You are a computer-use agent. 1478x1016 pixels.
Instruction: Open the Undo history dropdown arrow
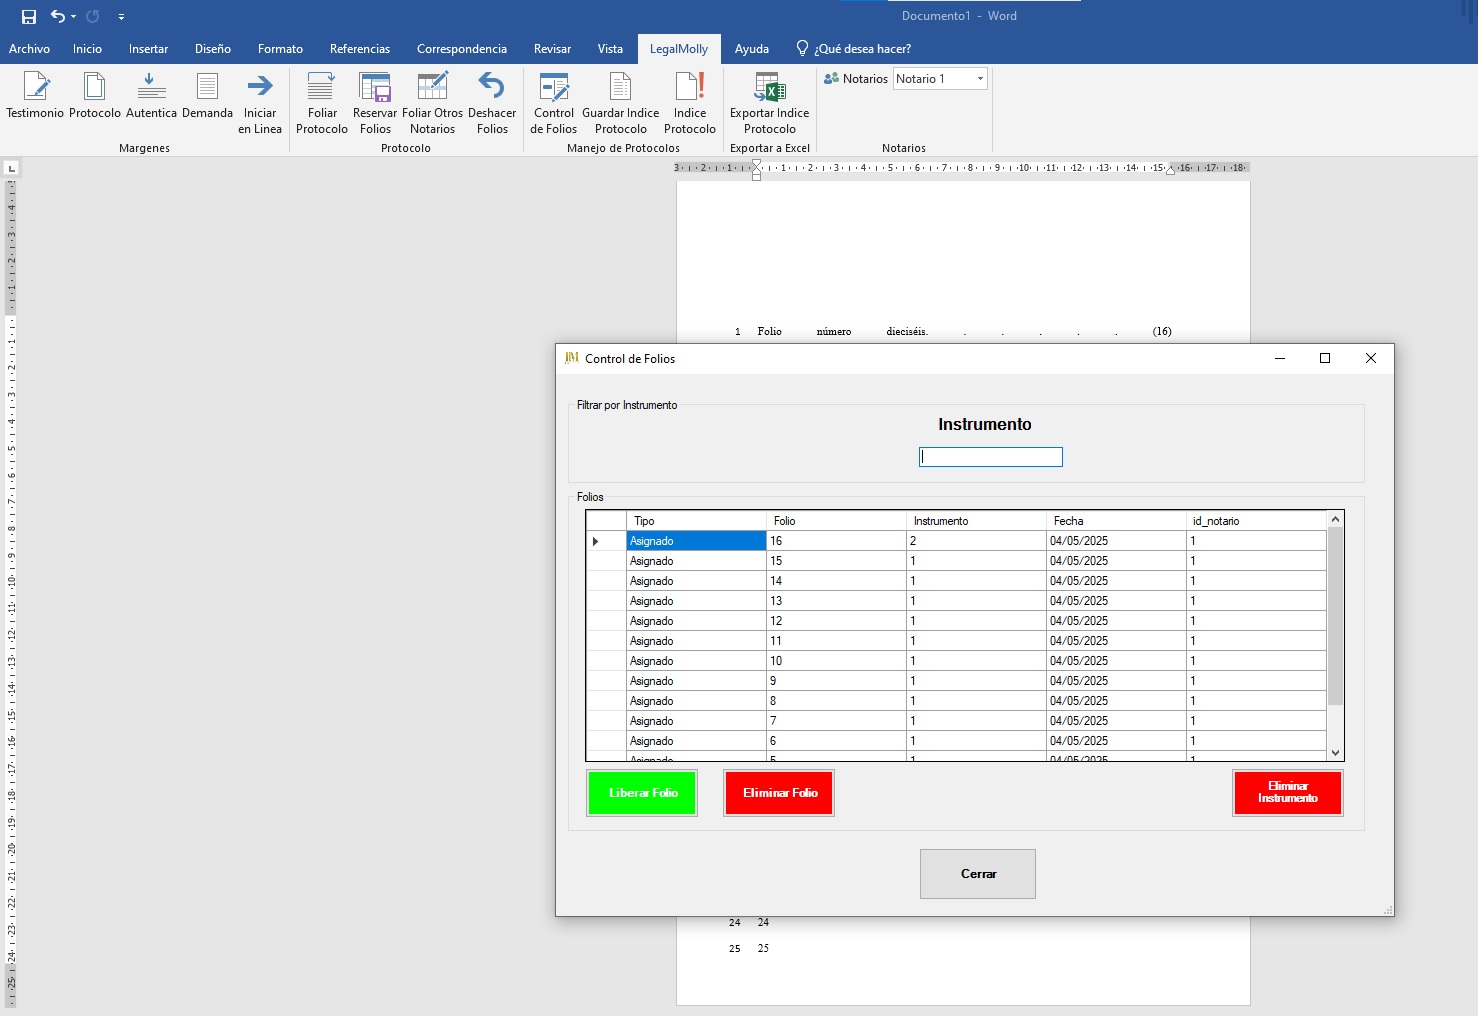coord(73,16)
